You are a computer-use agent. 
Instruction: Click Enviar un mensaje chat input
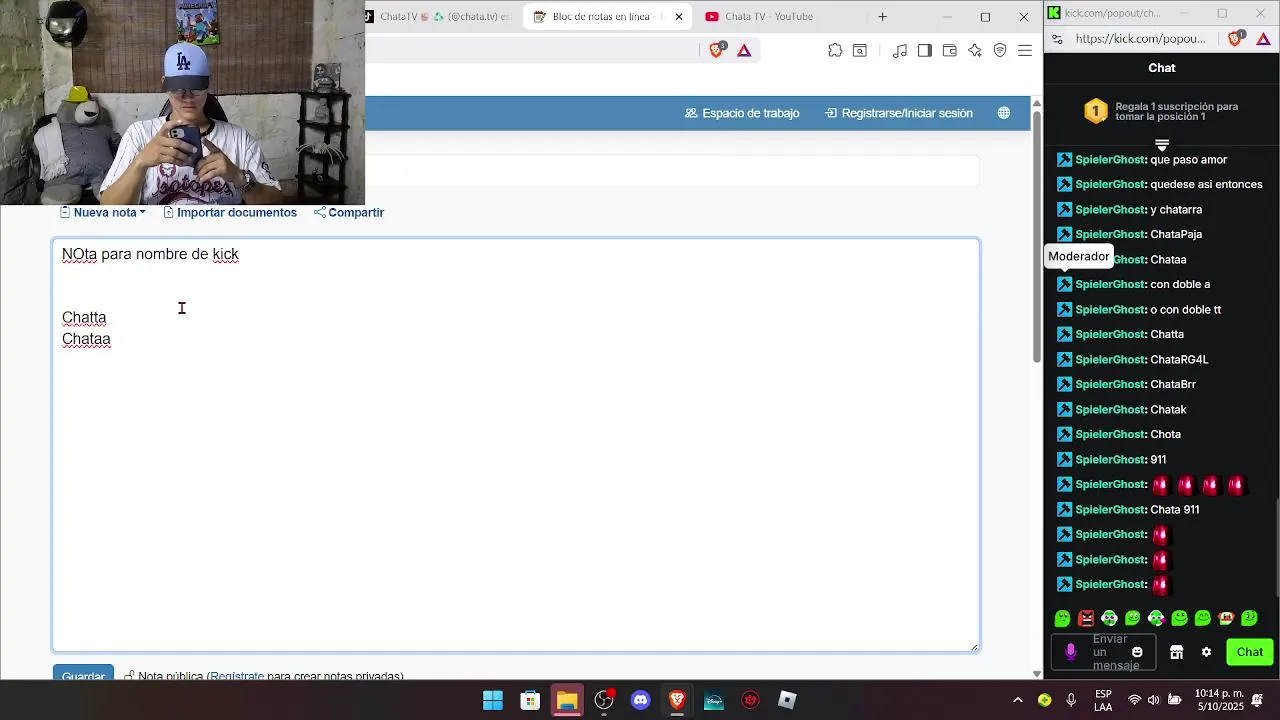(1110, 652)
